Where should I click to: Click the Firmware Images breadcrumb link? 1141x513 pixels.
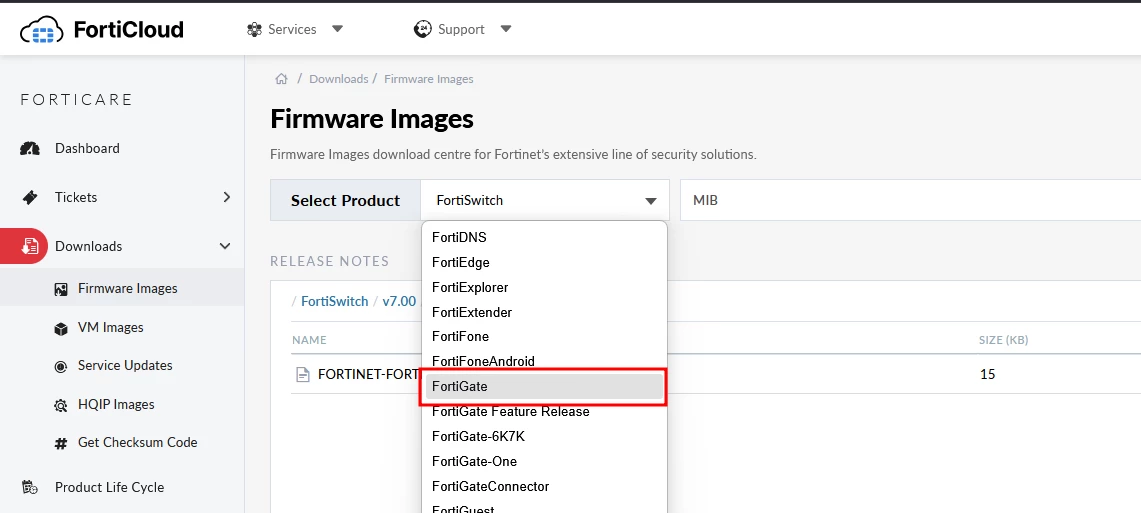click(x=429, y=79)
